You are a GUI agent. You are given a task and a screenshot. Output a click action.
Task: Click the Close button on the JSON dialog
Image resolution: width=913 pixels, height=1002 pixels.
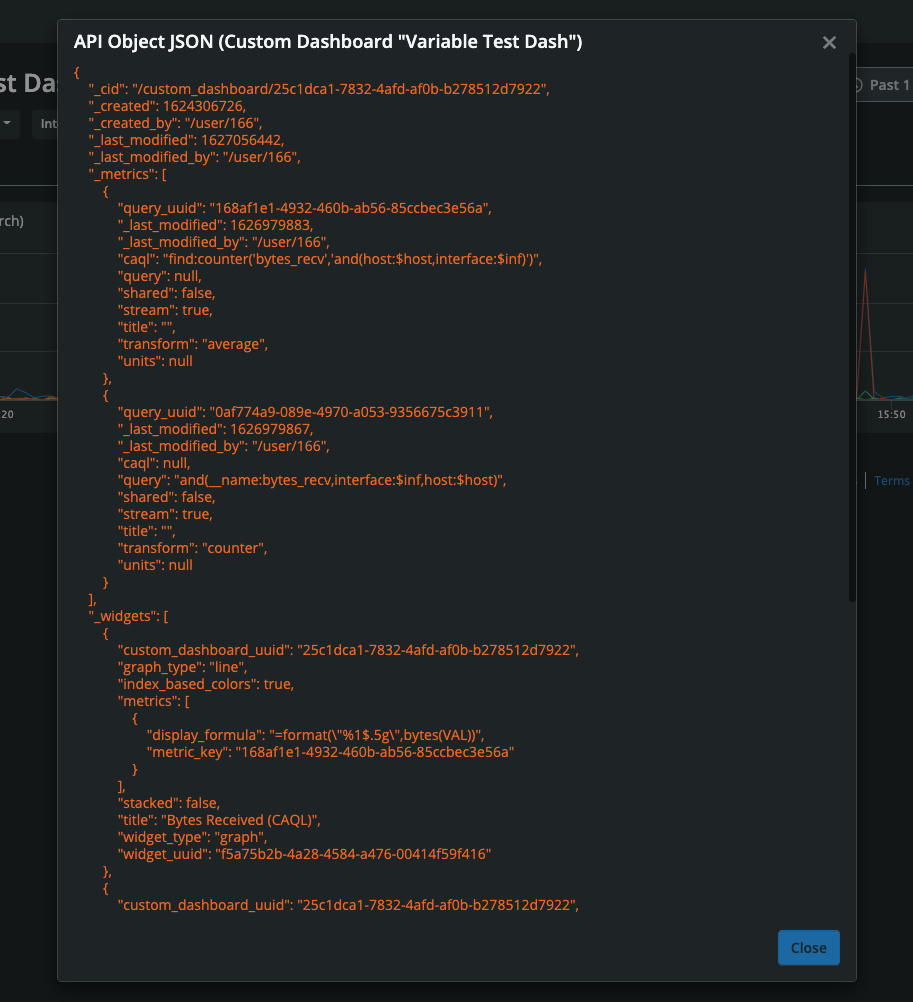point(808,947)
